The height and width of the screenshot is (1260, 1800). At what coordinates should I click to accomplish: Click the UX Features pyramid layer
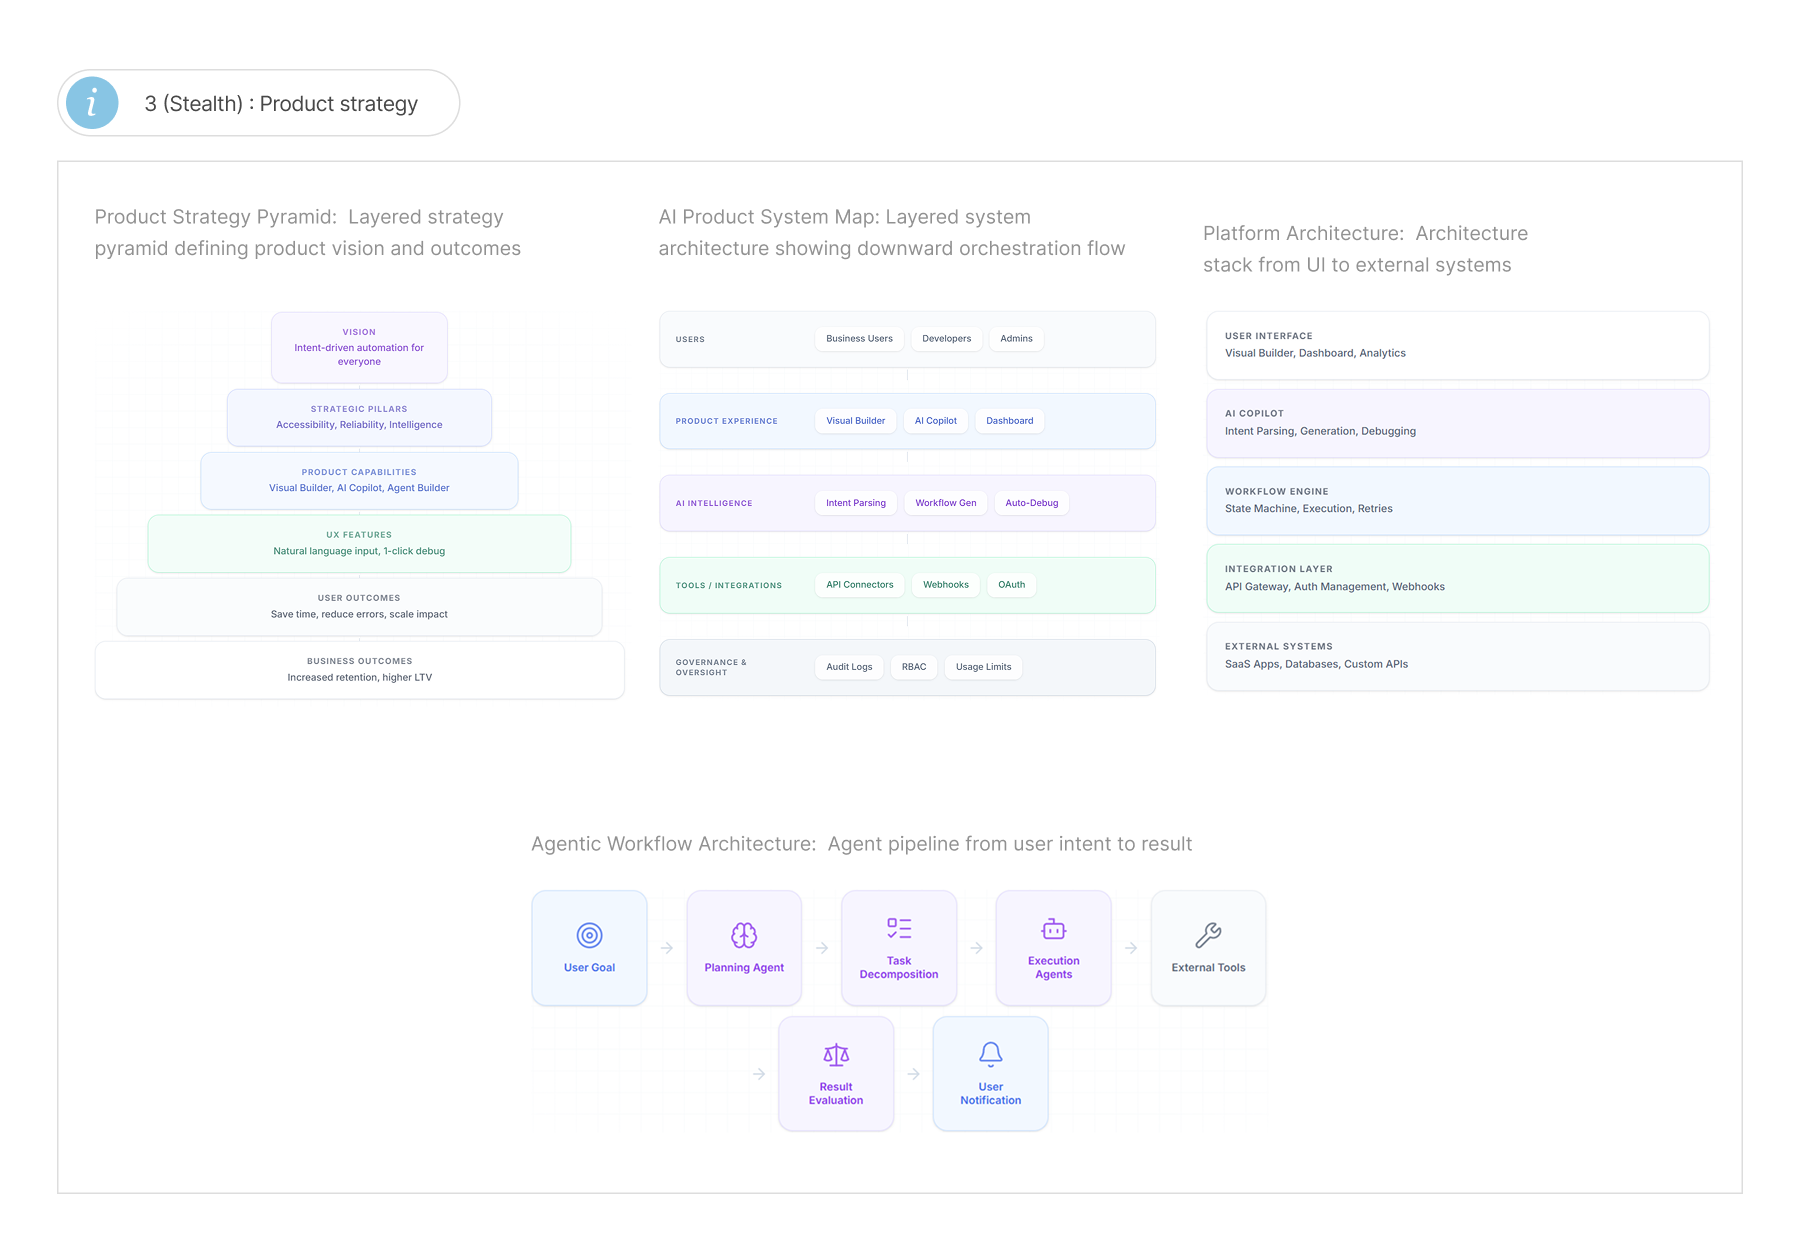[359, 543]
